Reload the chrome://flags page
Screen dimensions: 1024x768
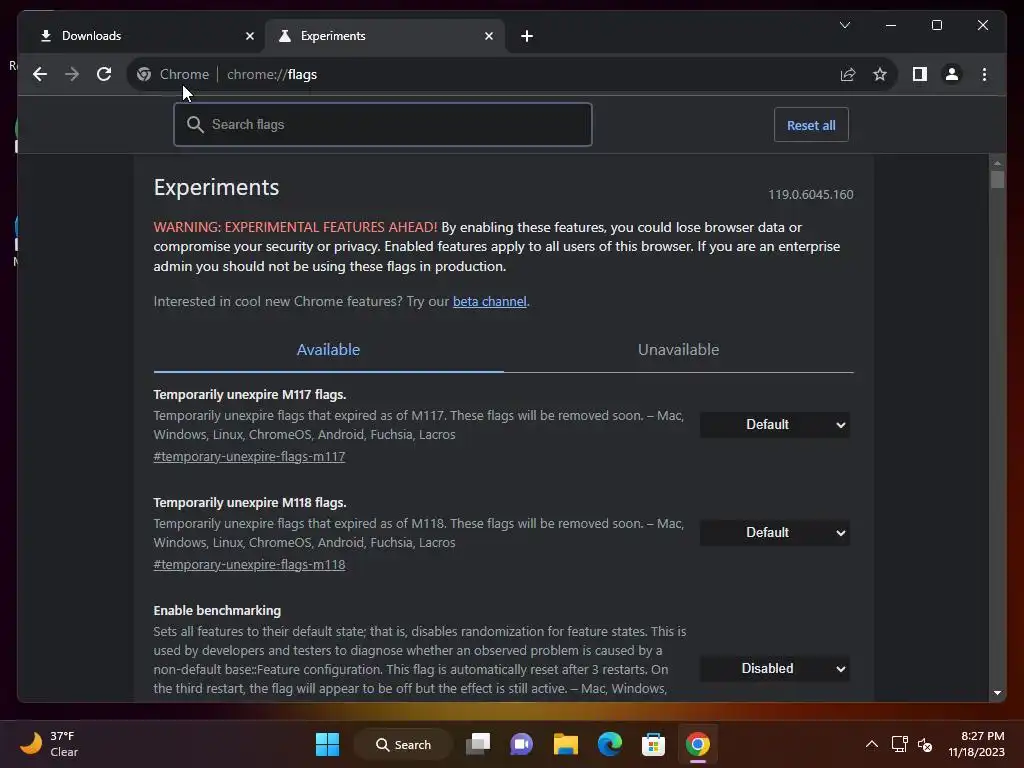click(104, 74)
